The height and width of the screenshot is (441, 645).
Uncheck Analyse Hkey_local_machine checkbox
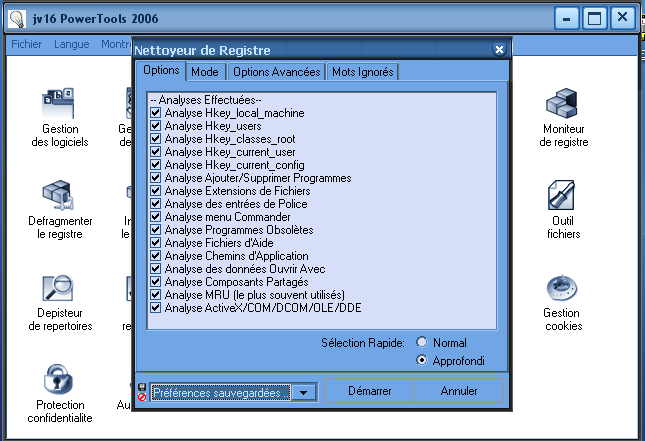(x=155, y=113)
